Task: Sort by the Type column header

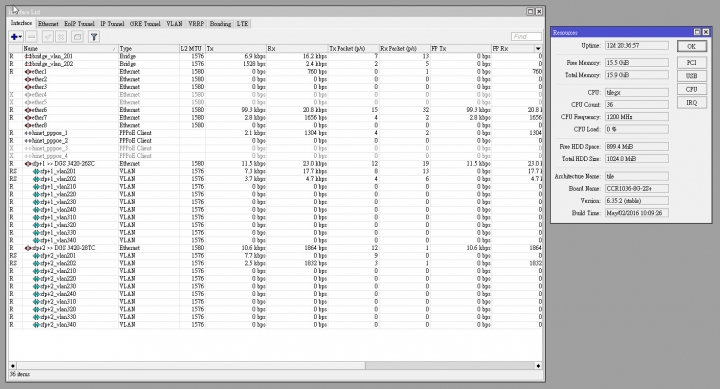Action: tap(149, 48)
